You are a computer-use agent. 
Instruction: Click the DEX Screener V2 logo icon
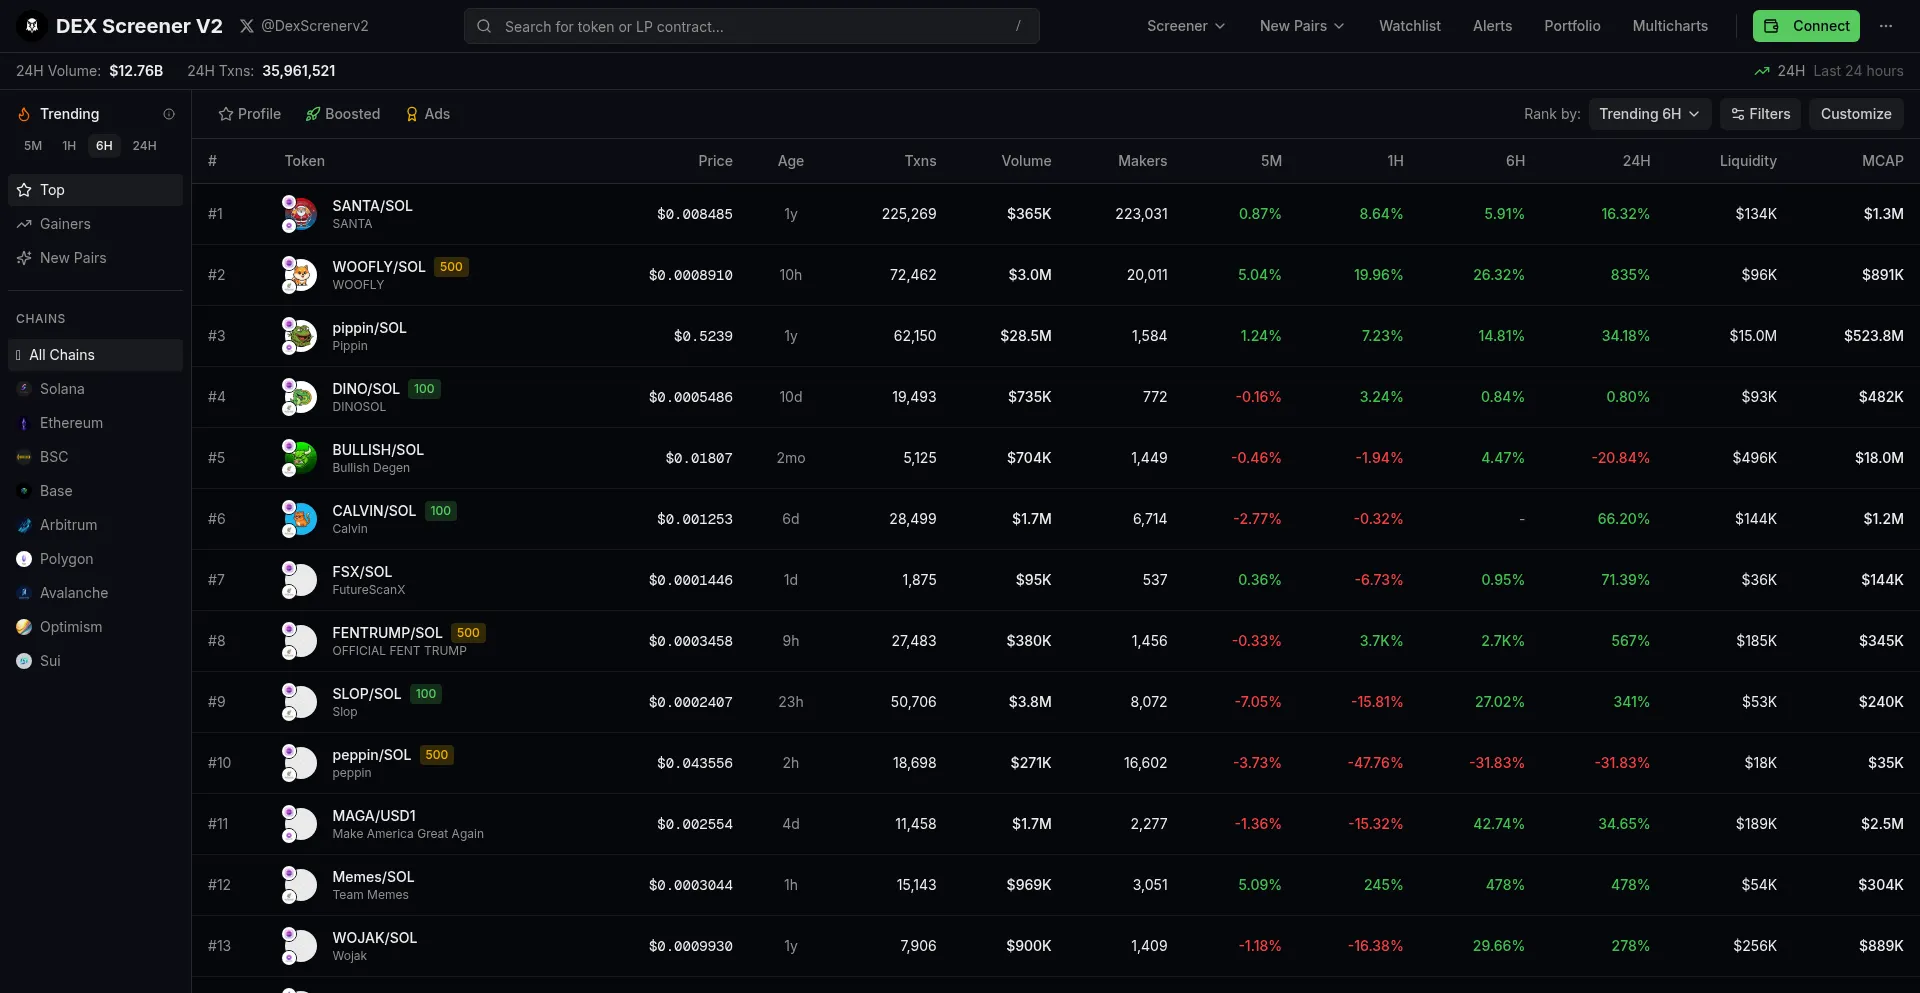click(x=32, y=26)
